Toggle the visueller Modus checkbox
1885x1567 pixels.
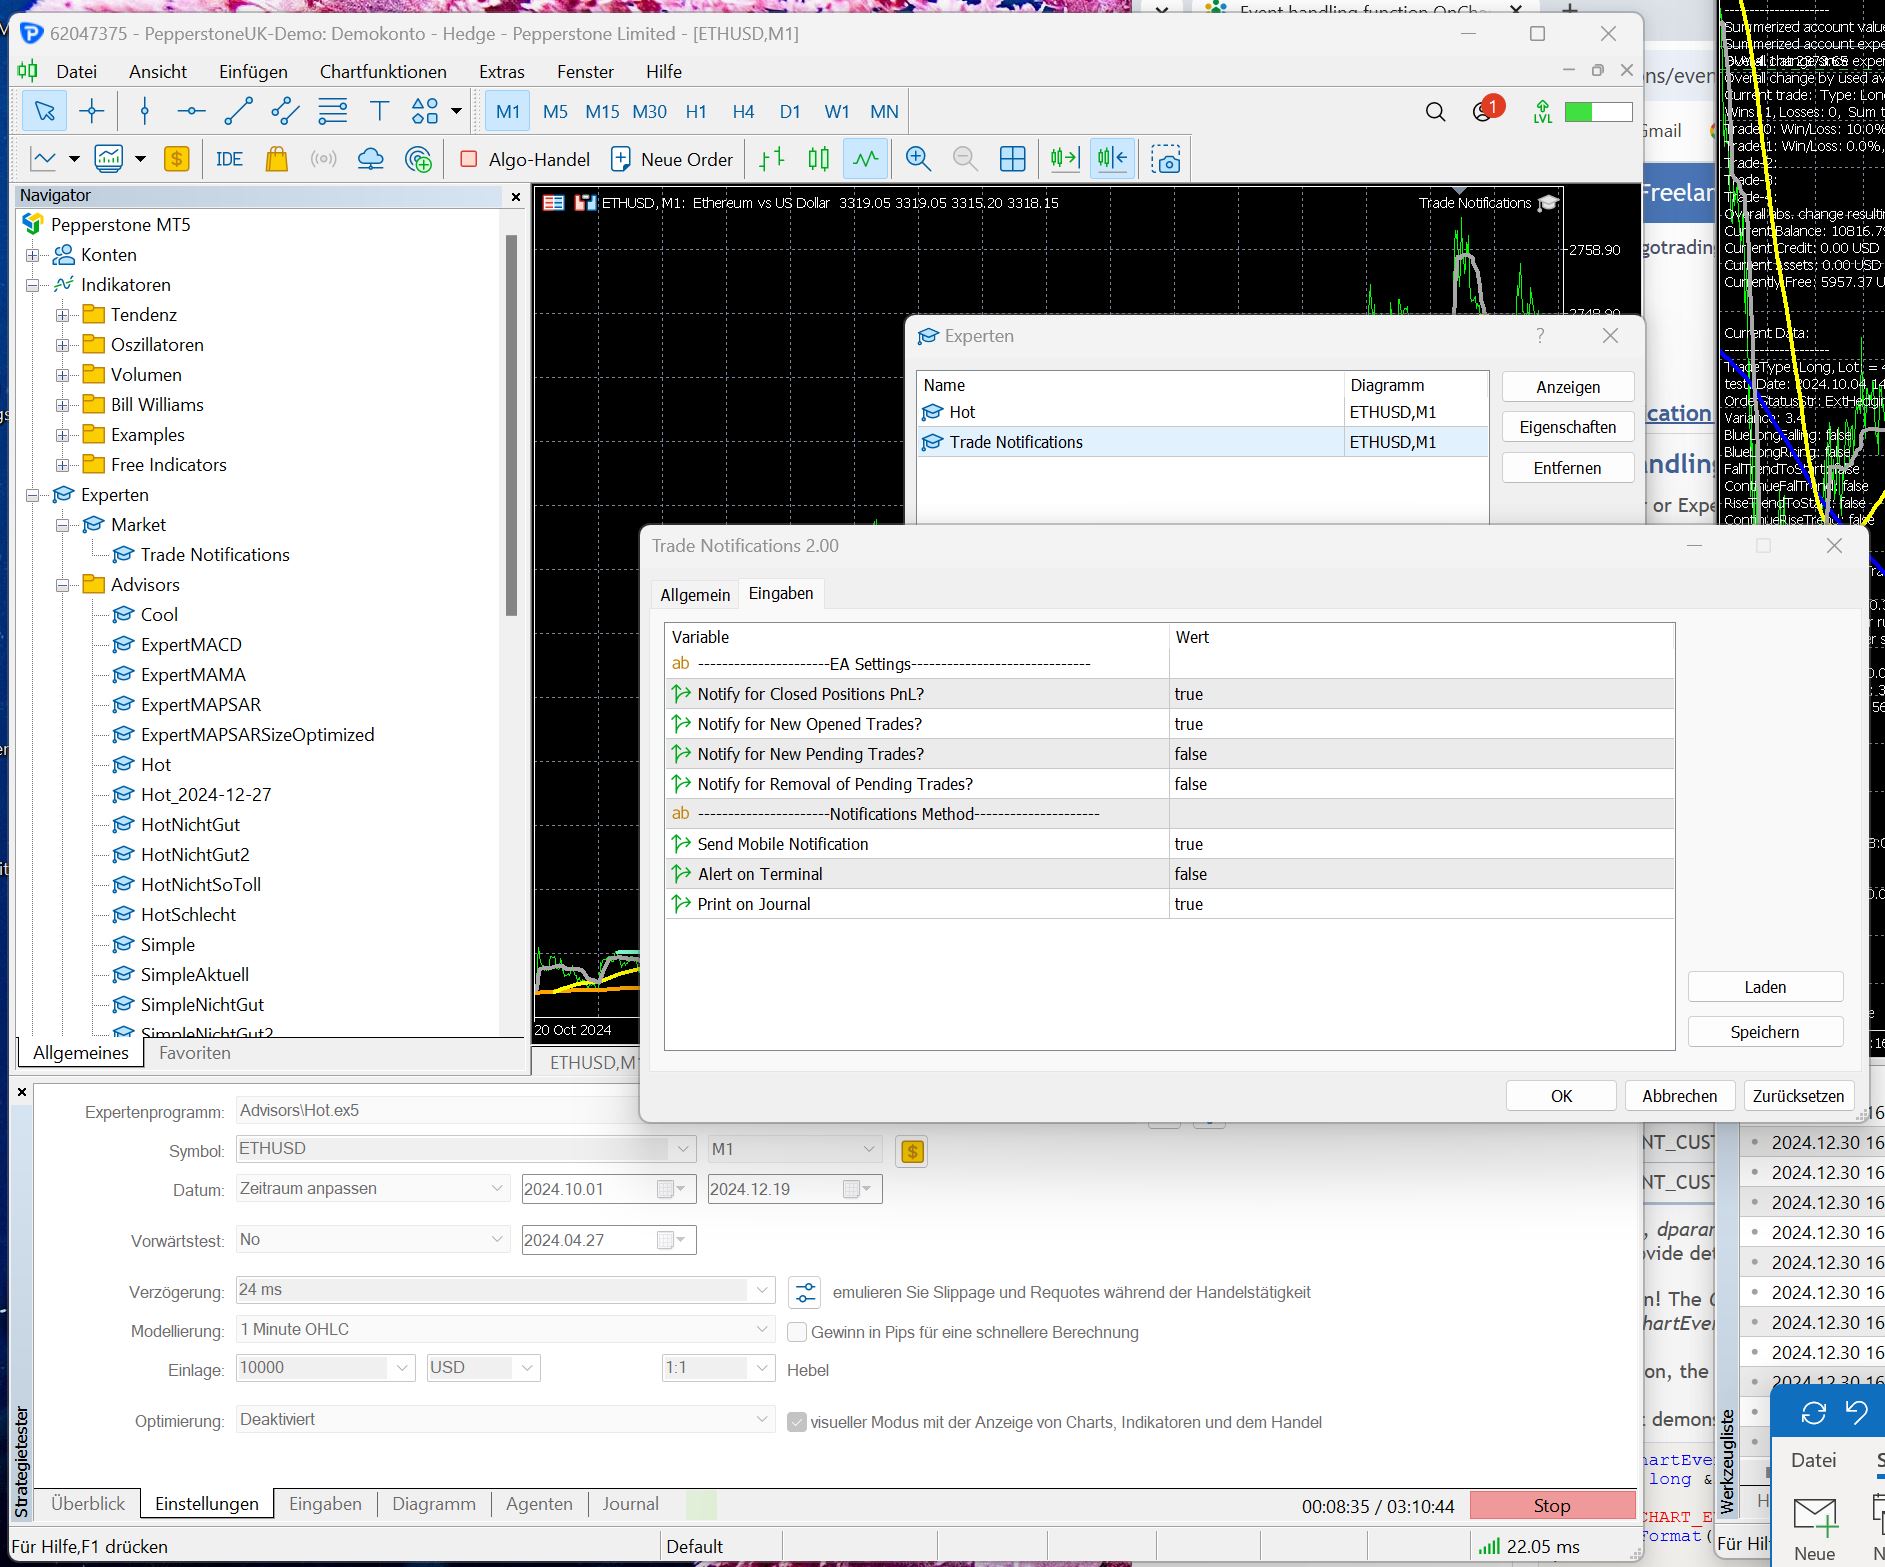click(x=797, y=1422)
